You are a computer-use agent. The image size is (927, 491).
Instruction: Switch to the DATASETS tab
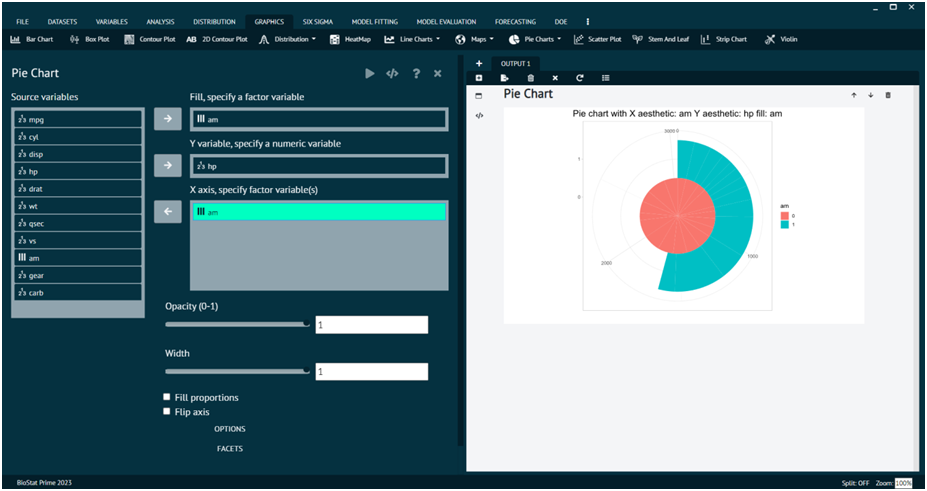pos(62,22)
